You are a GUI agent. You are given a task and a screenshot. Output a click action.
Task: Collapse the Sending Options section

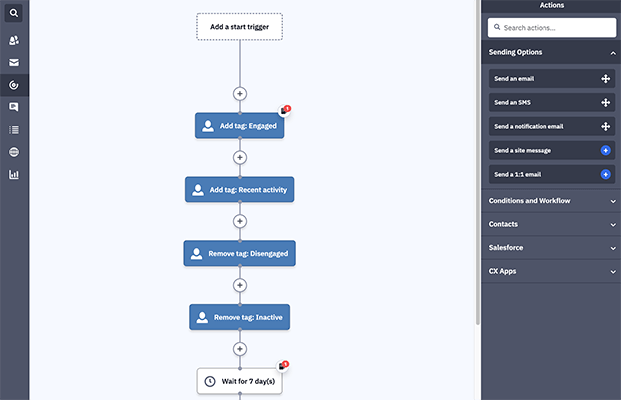pos(612,52)
